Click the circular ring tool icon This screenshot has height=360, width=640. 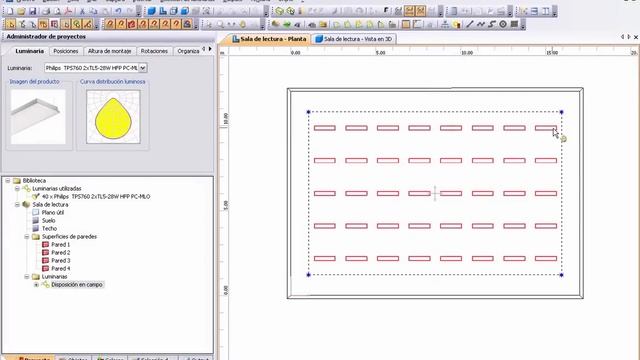[x=503, y=24]
